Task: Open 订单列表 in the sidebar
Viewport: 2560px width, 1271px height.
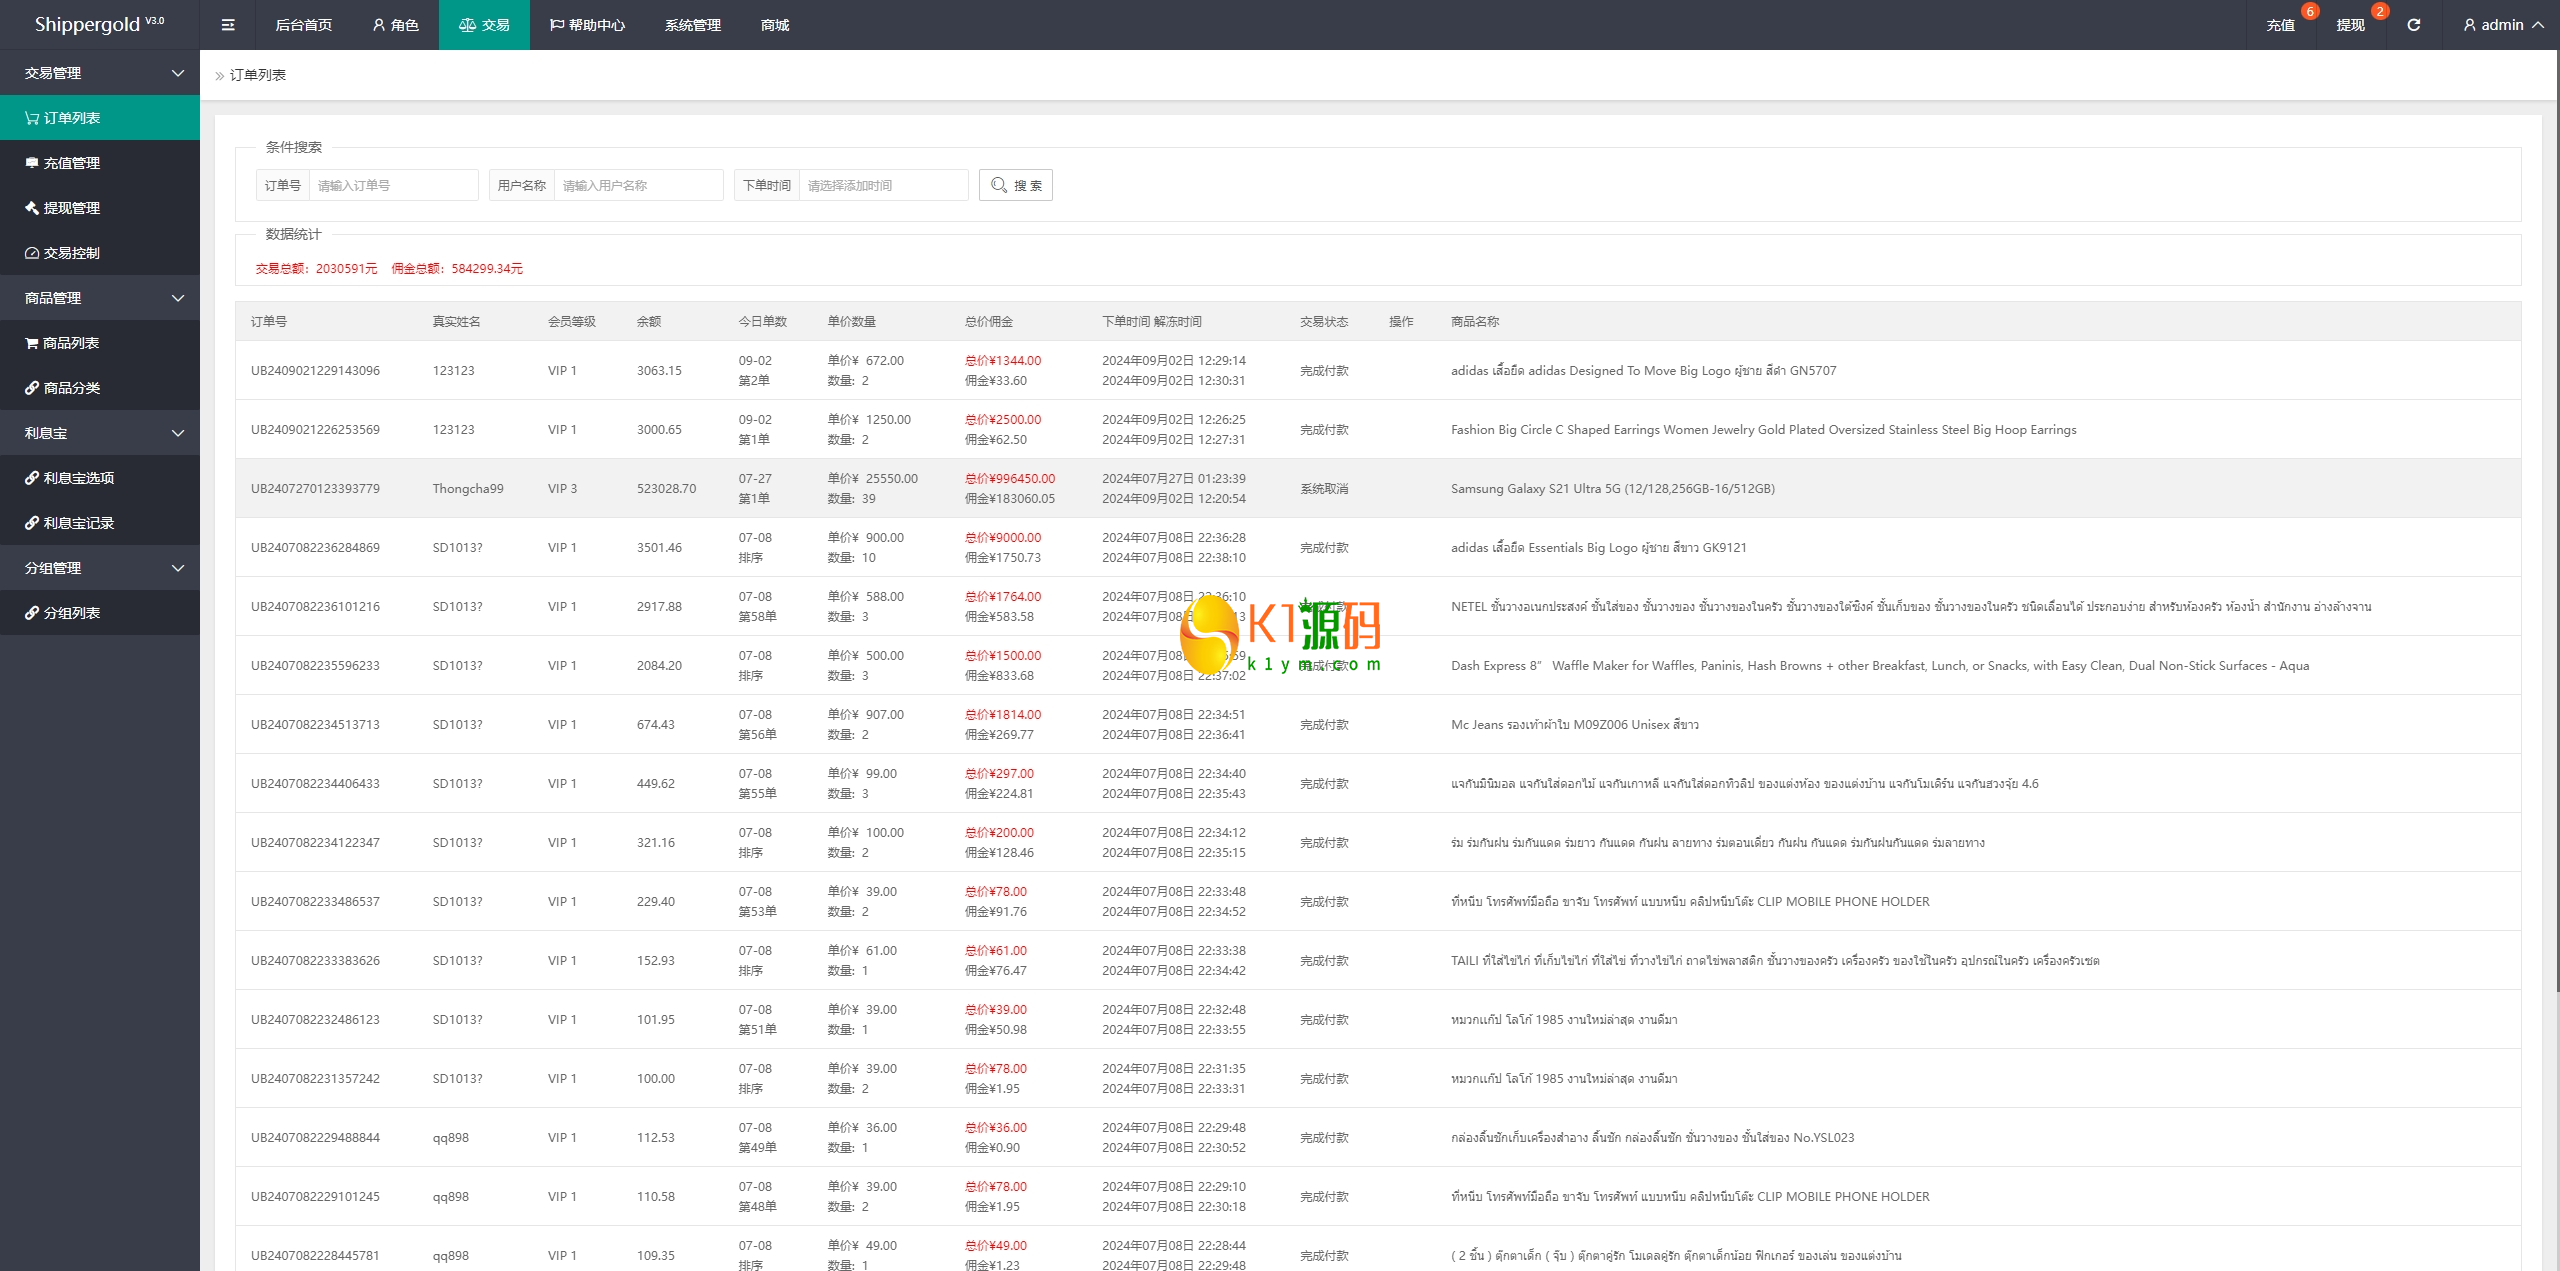Action: point(71,118)
